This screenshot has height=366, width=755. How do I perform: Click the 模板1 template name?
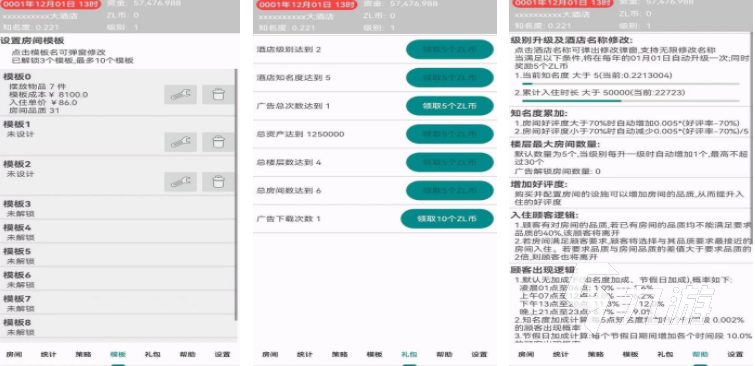17,124
